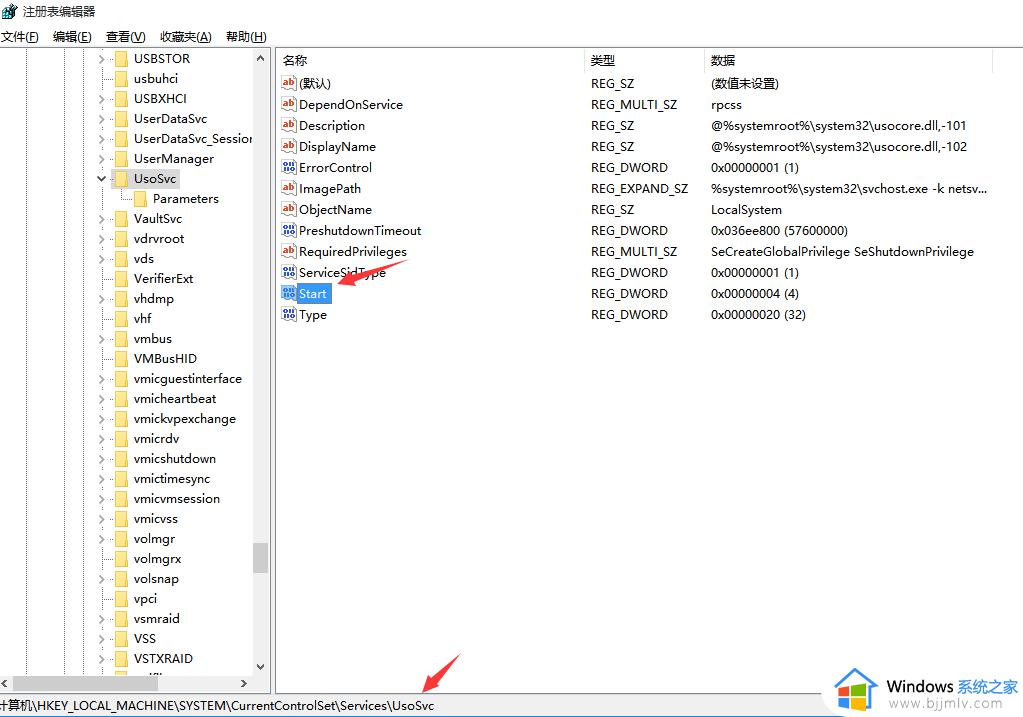Screen dimensions: 1023x717
Task: Click the tree horizontal scroll left arrow
Action: click(x=5, y=684)
